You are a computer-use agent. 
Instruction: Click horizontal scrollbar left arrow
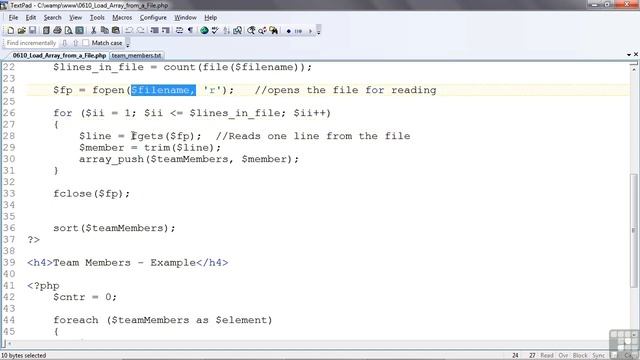10,344
